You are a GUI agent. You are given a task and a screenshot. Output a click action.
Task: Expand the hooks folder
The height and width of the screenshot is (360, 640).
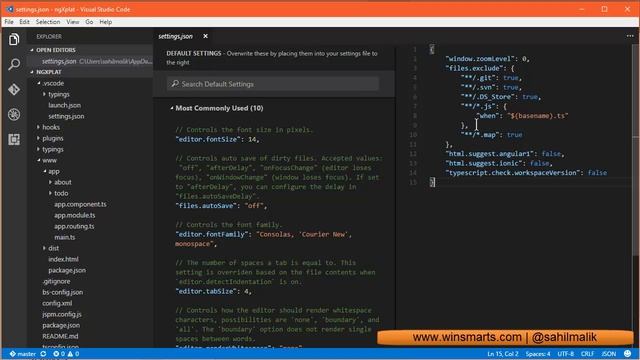[39, 127]
